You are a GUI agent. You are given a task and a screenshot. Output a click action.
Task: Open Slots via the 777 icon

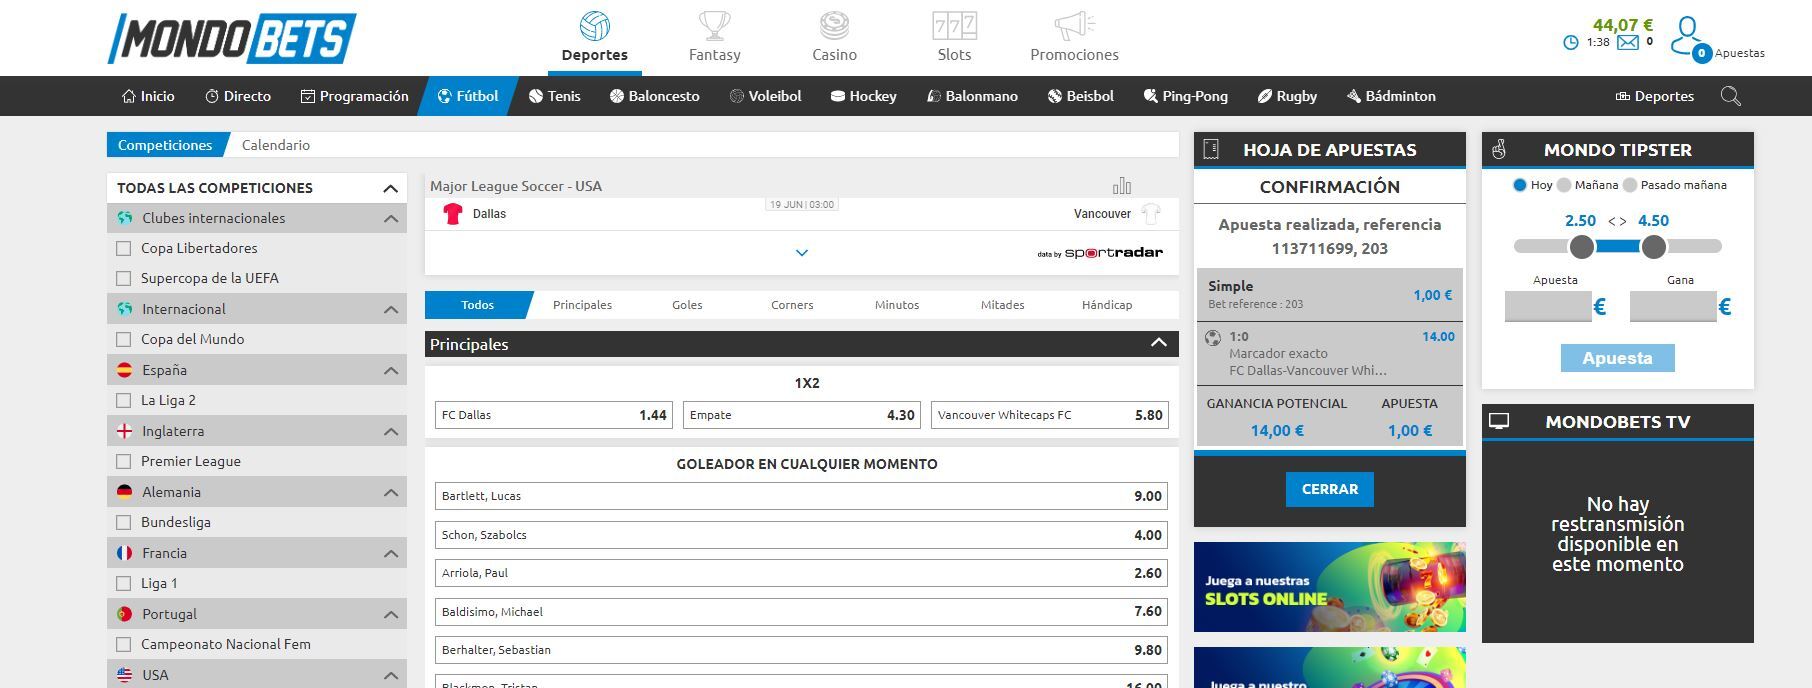point(954,26)
